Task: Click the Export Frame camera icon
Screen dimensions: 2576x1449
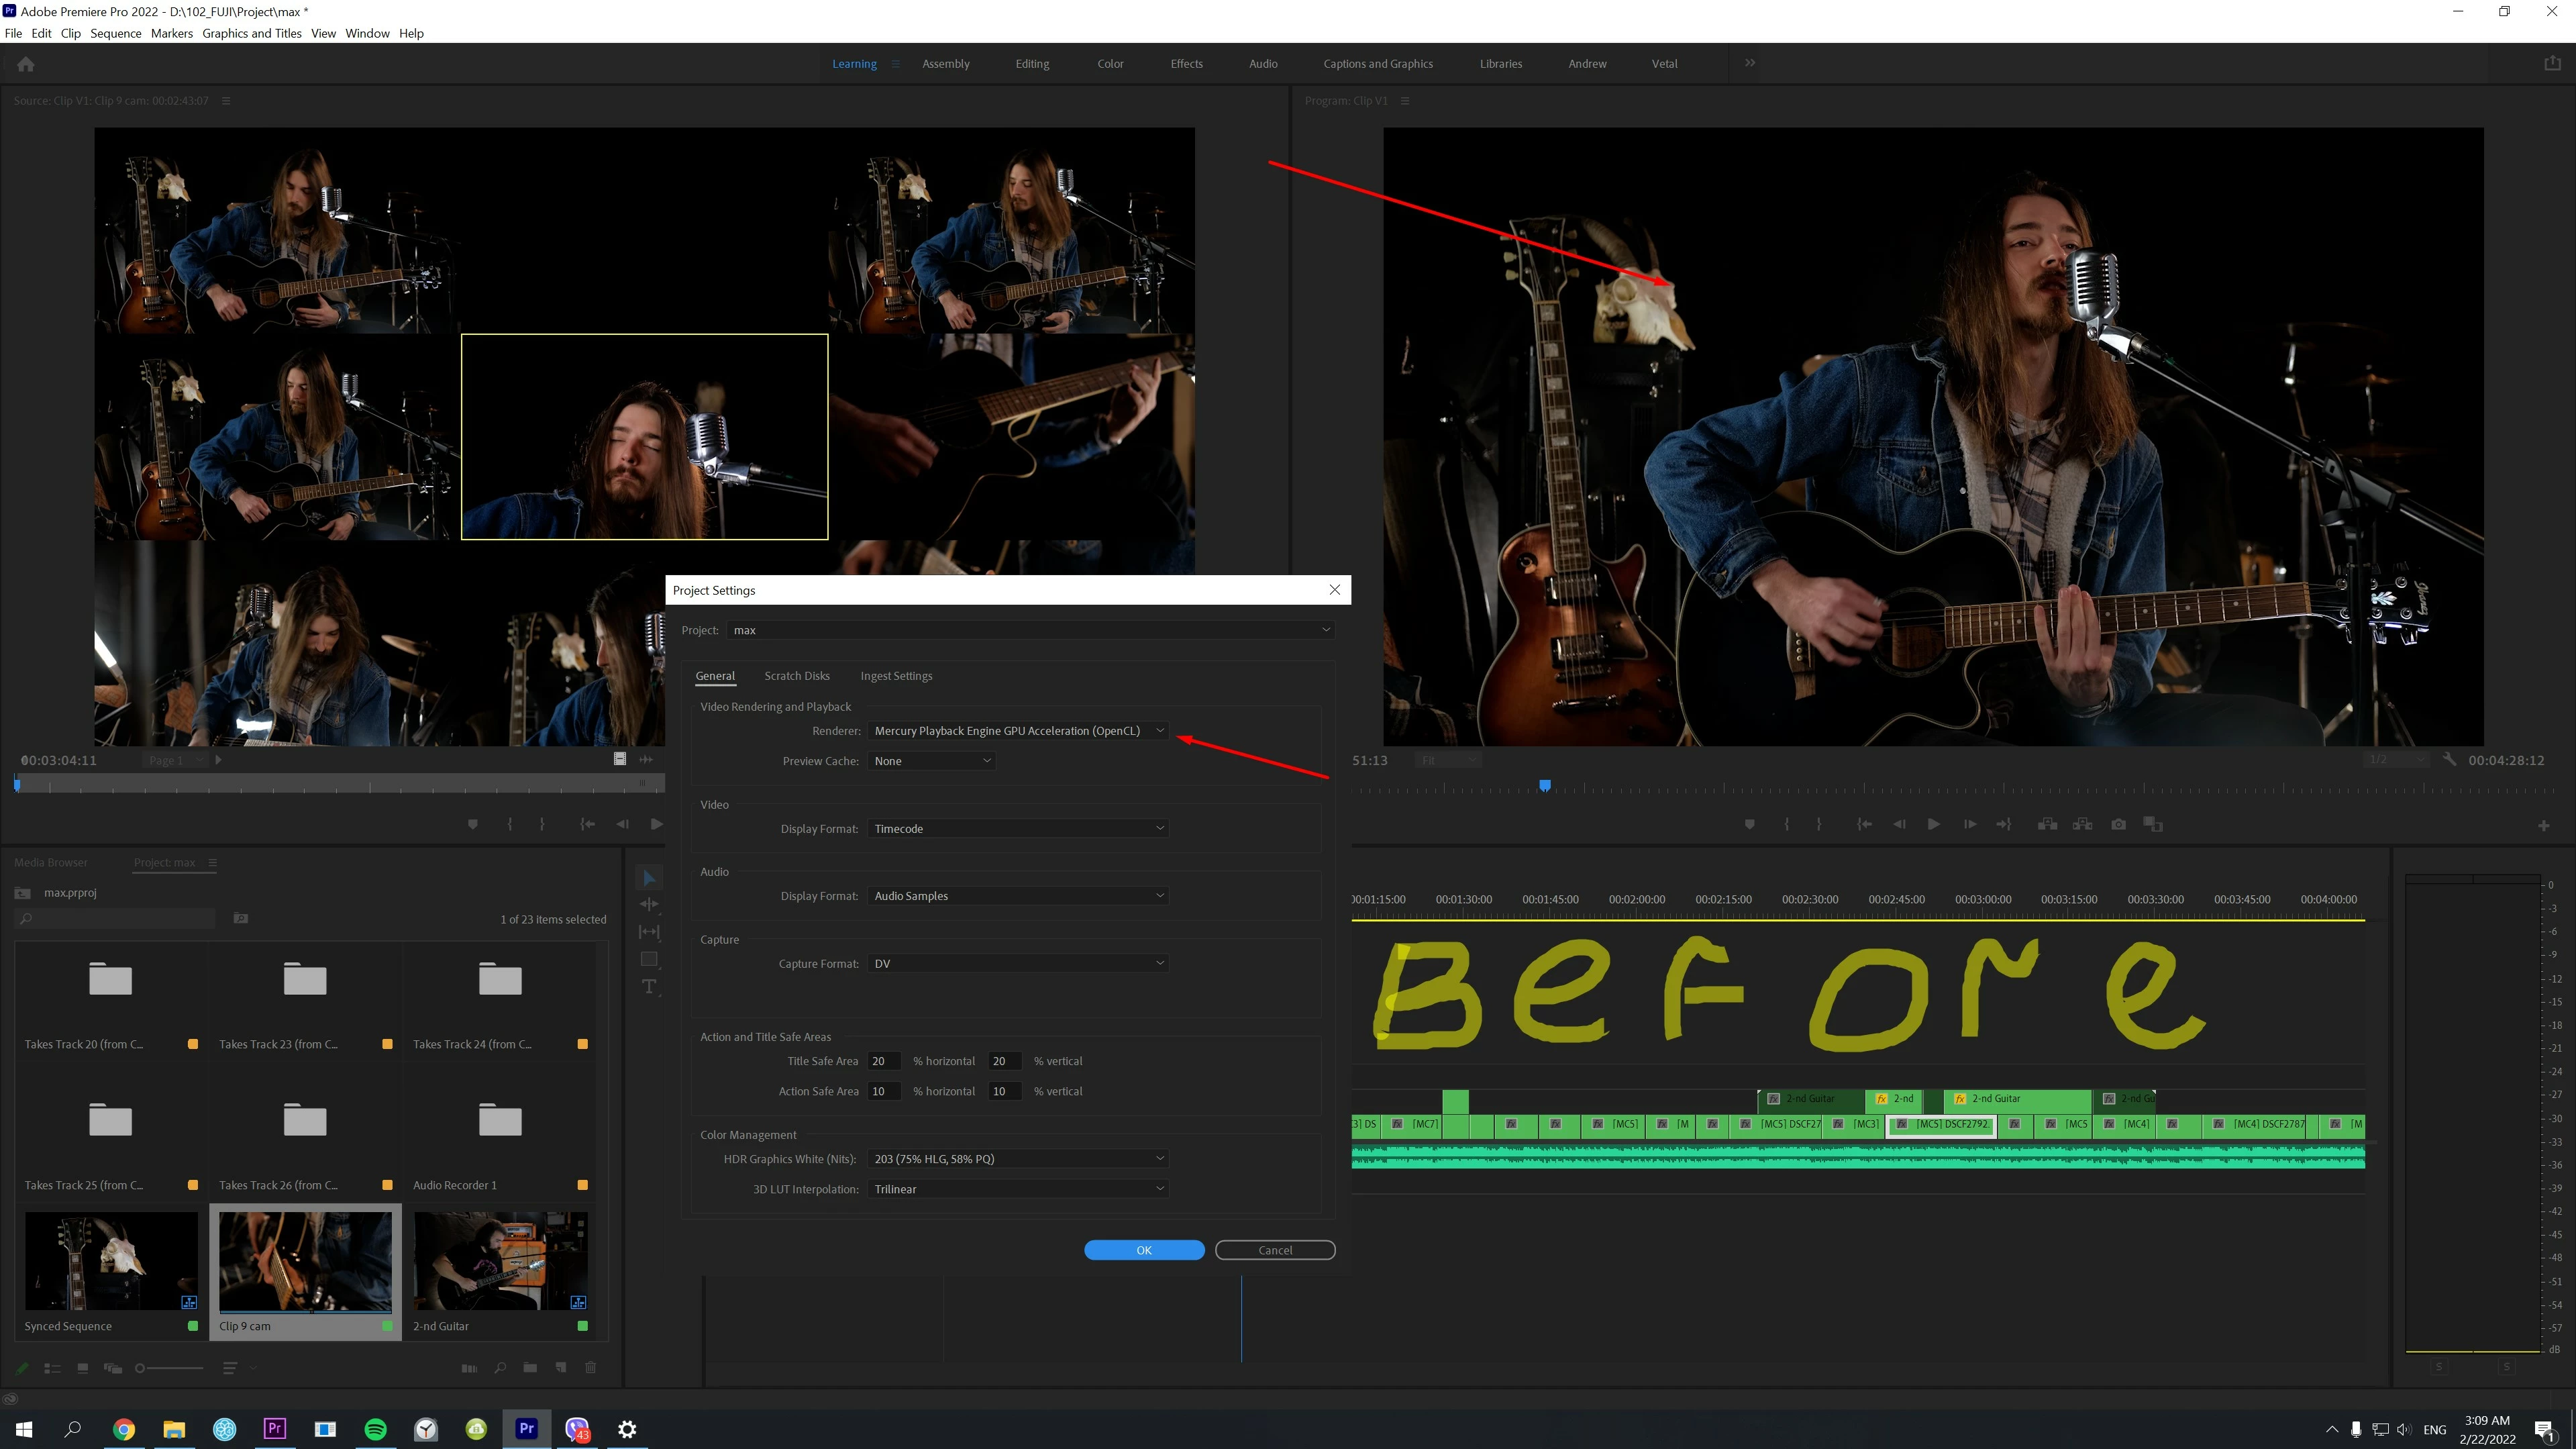Action: (2118, 824)
